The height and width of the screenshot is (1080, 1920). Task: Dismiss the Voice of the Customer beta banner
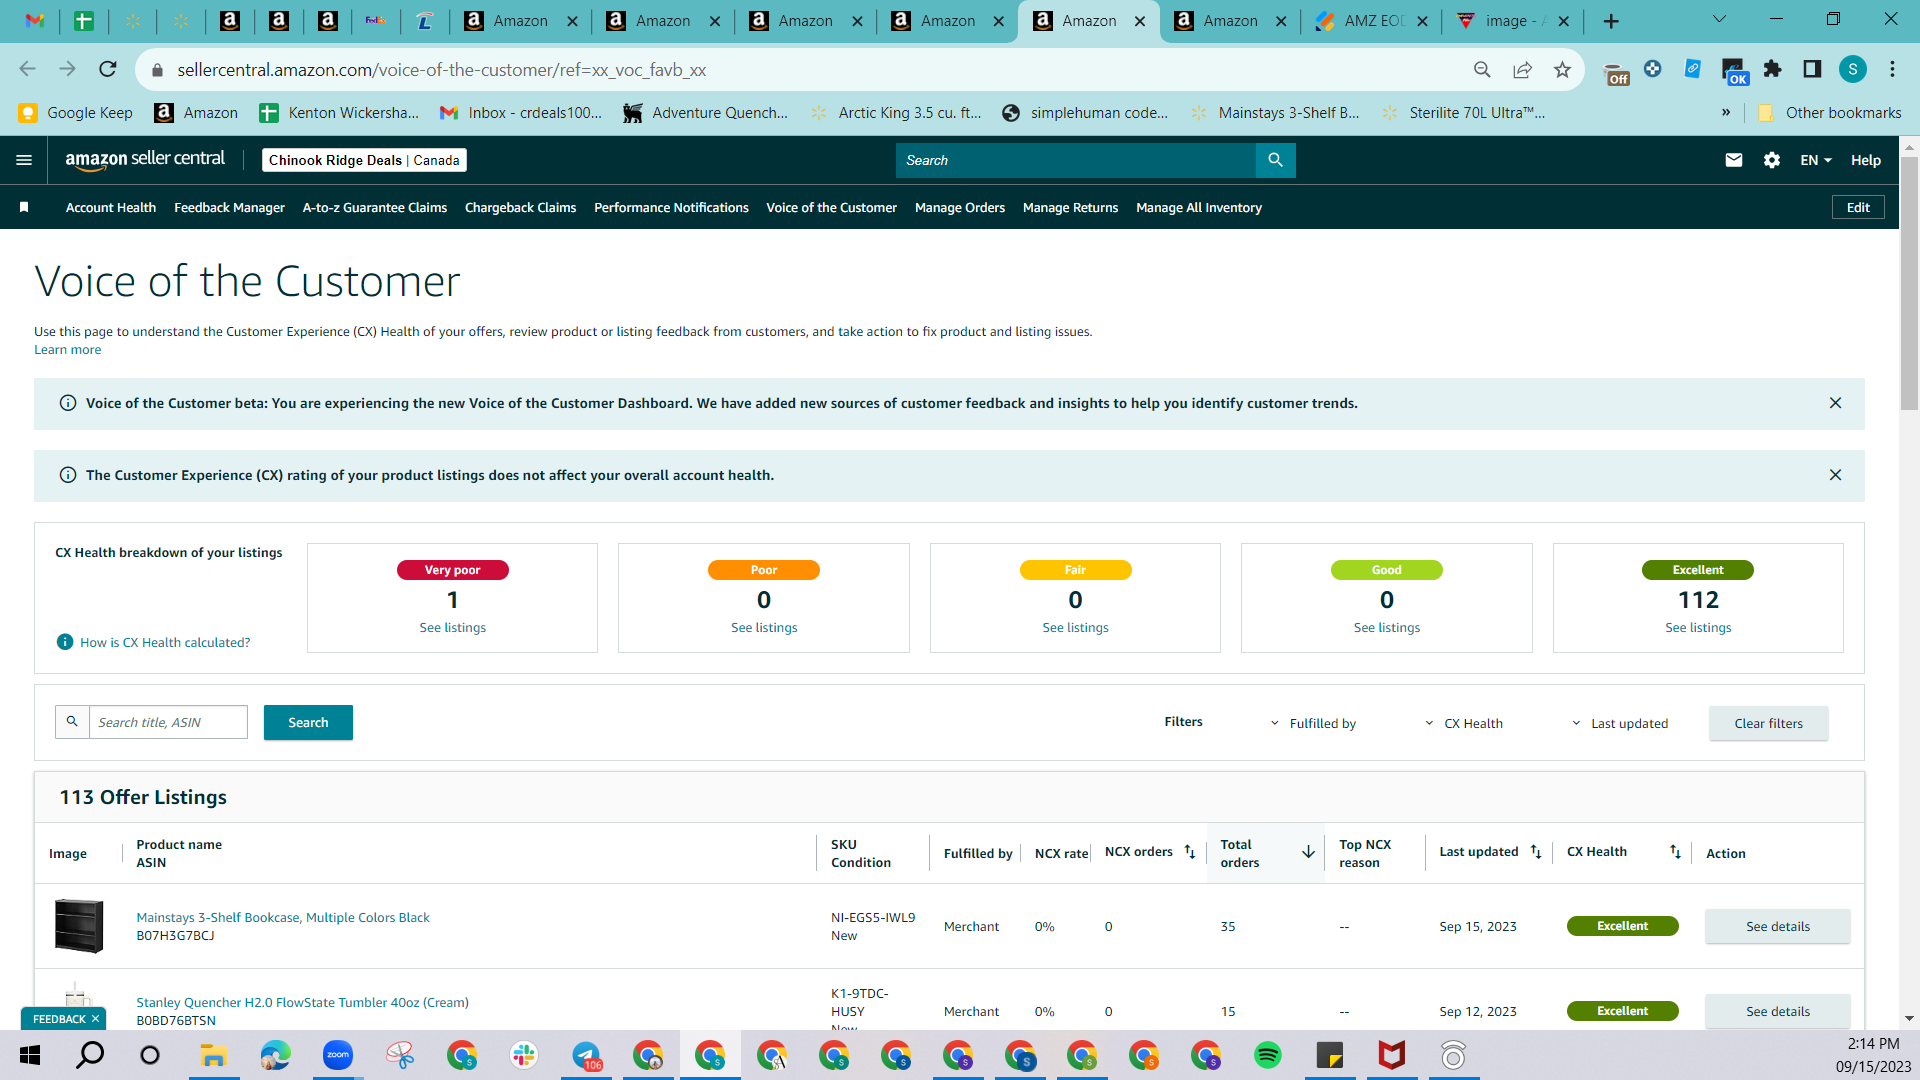pos(1835,403)
